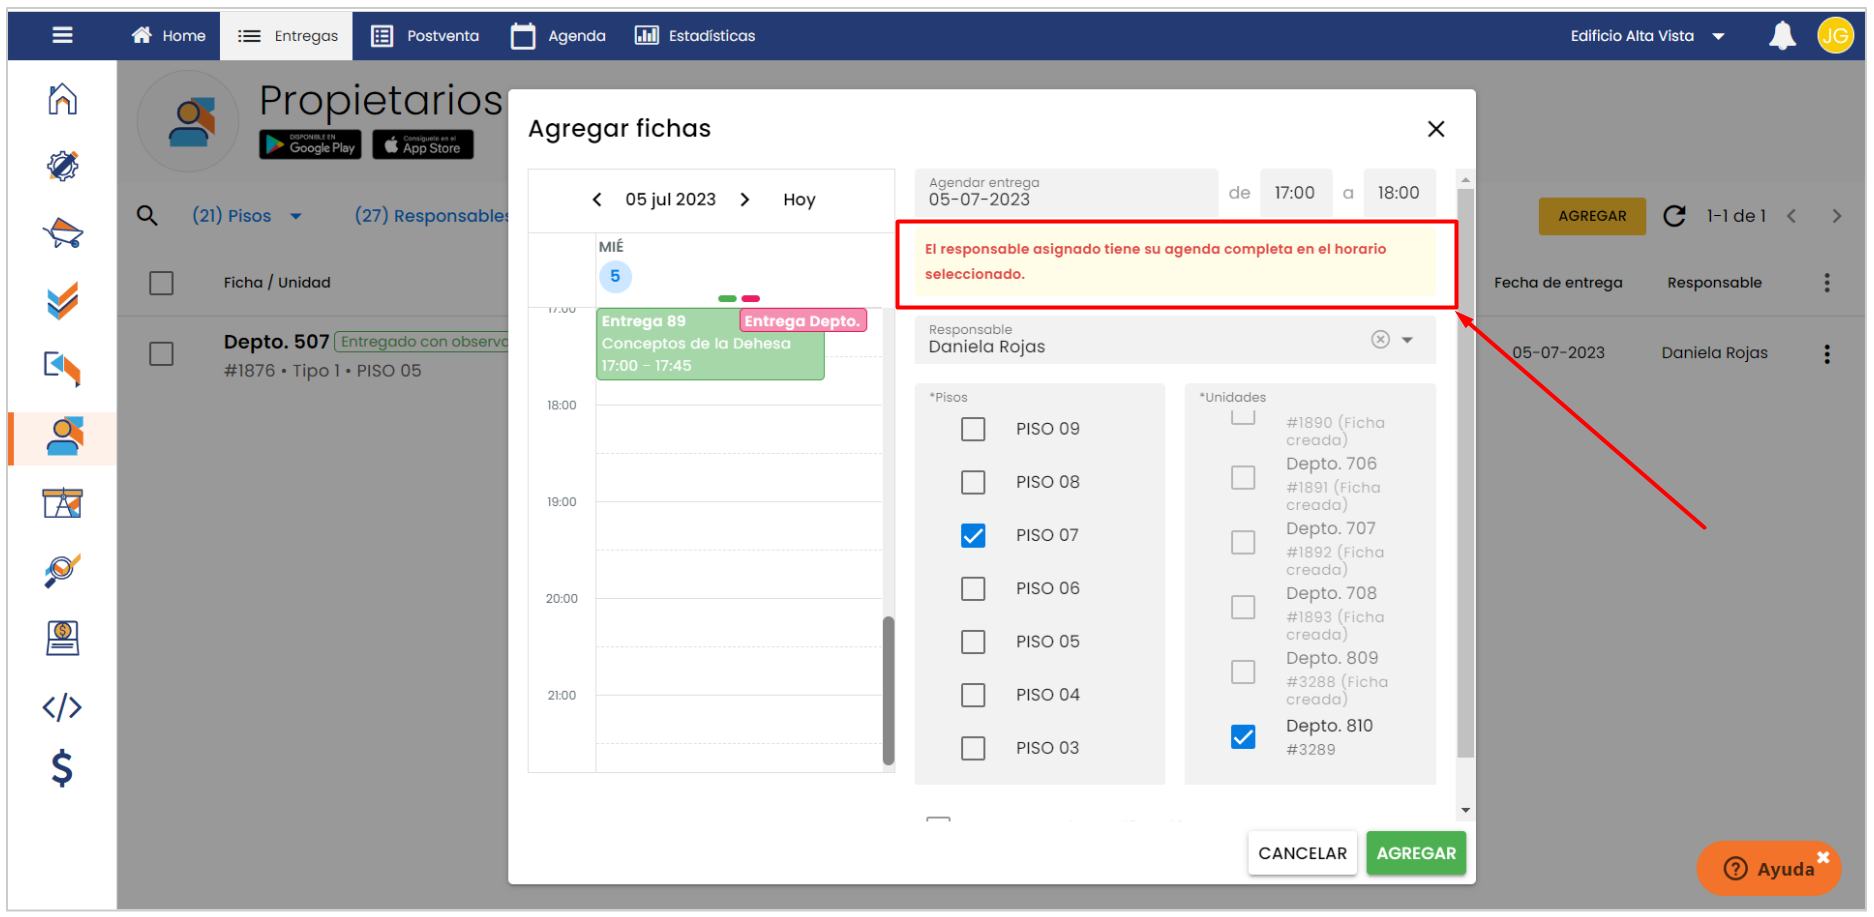Click the dollar sign sidebar icon
Image resolution: width=1874 pixels, height=917 pixels.
tap(62, 768)
